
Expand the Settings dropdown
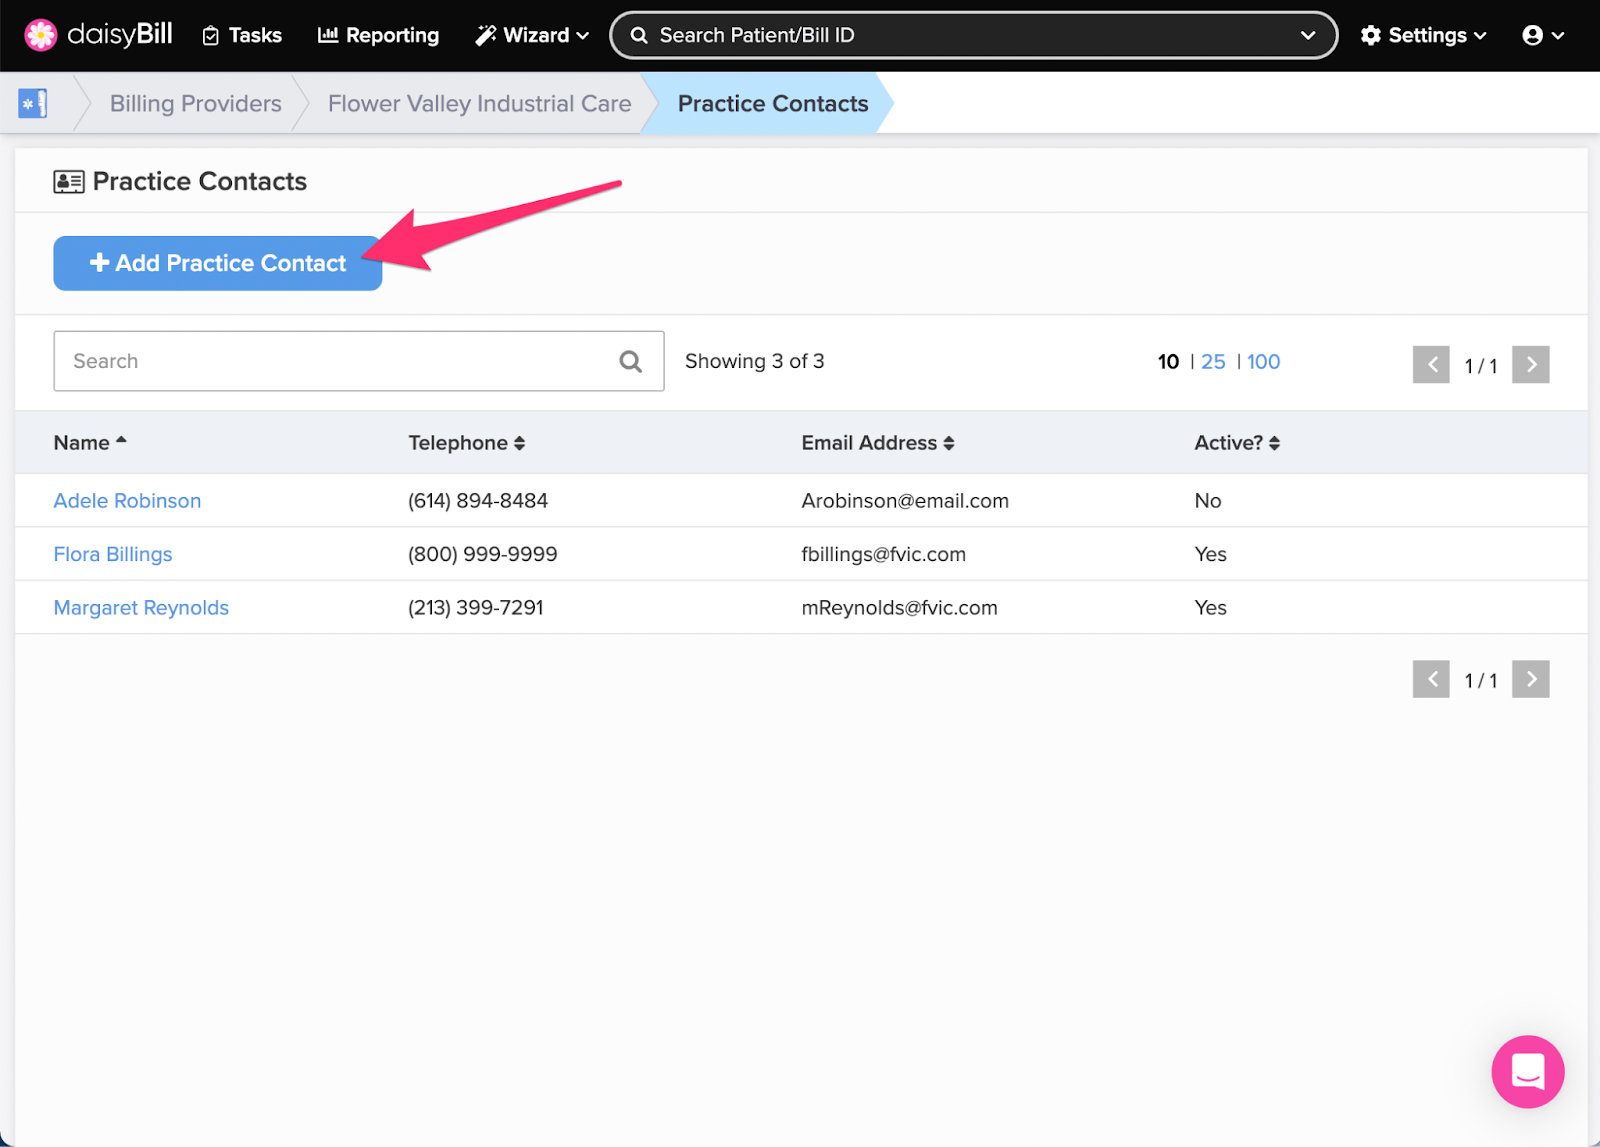pos(1423,35)
